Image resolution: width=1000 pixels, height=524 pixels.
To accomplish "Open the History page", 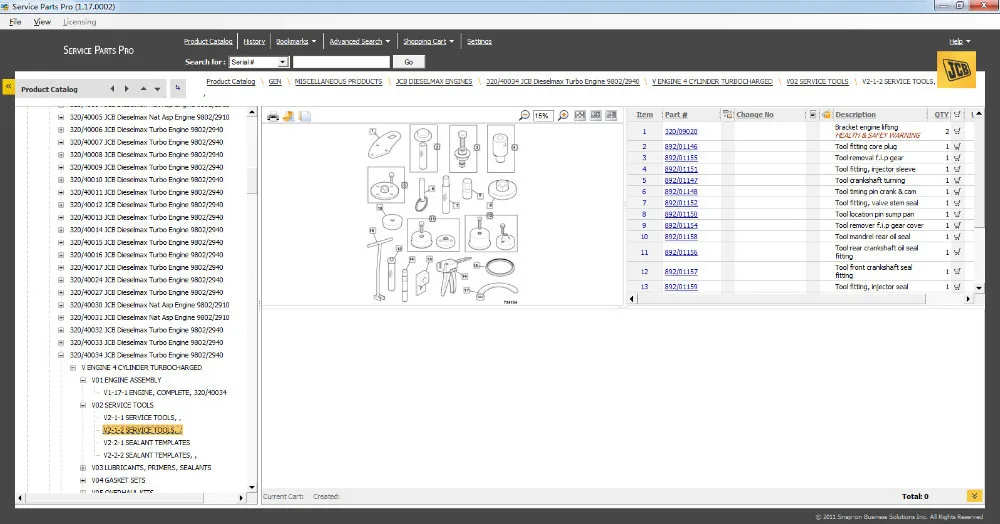I will (254, 41).
